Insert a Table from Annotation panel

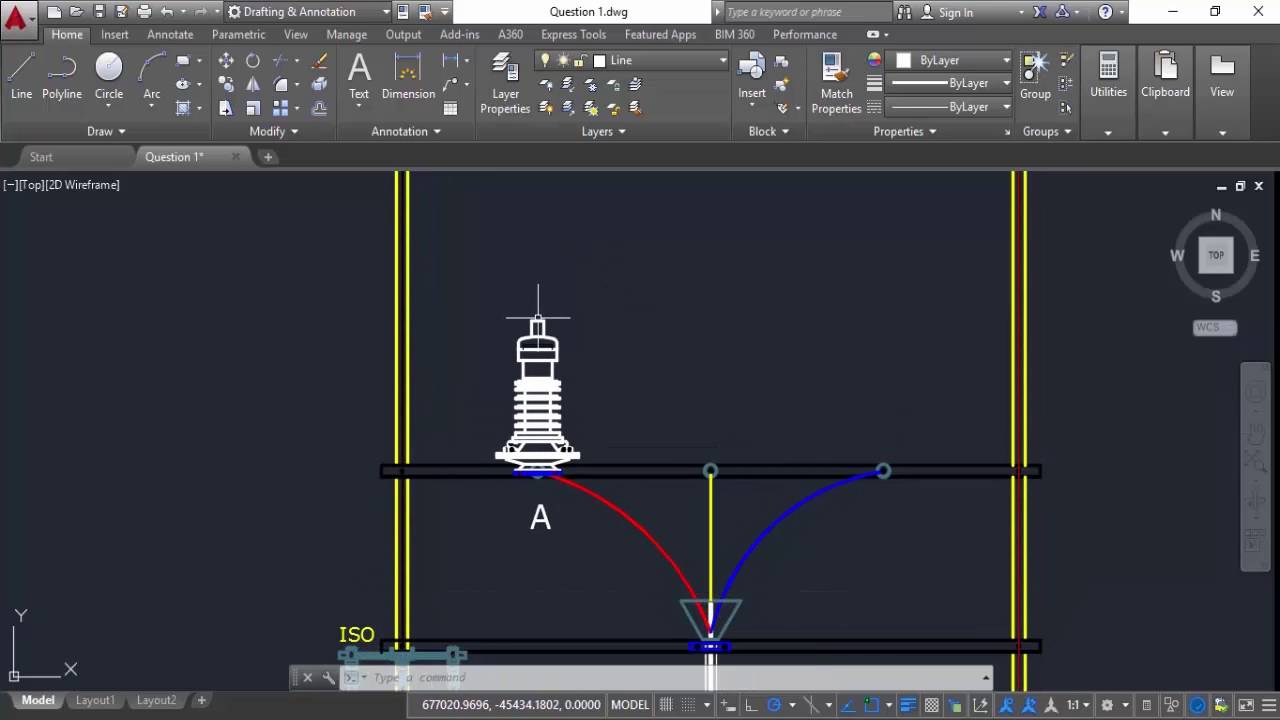click(x=451, y=108)
